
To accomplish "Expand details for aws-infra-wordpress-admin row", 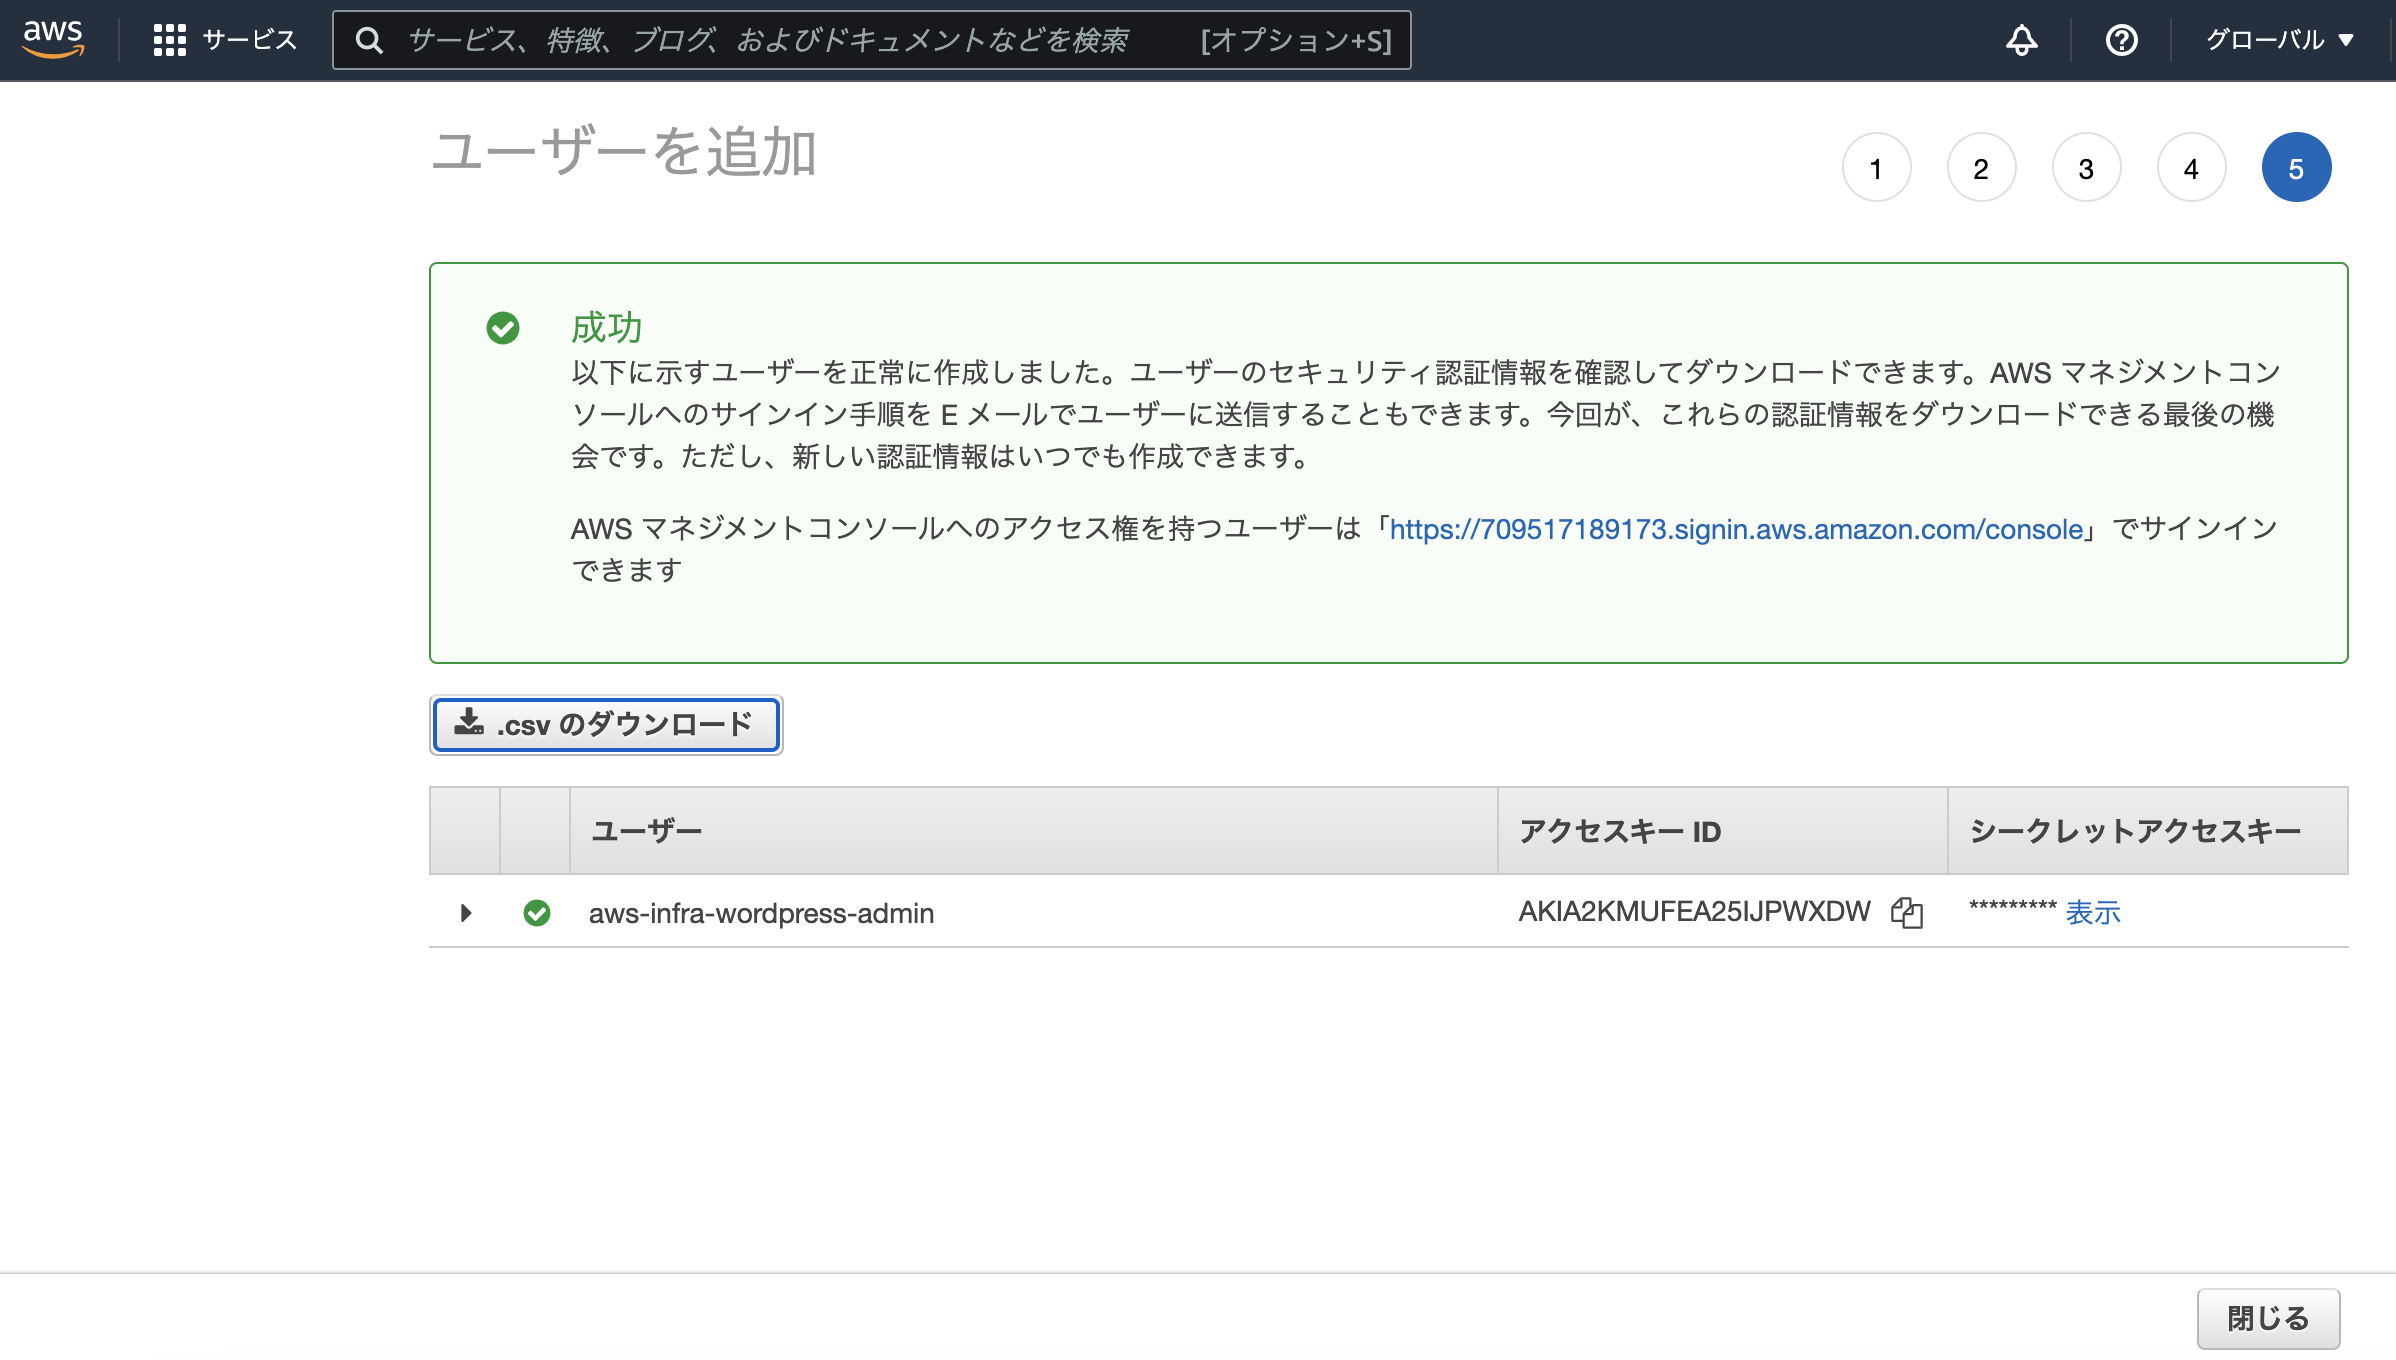I will click(464, 912).
